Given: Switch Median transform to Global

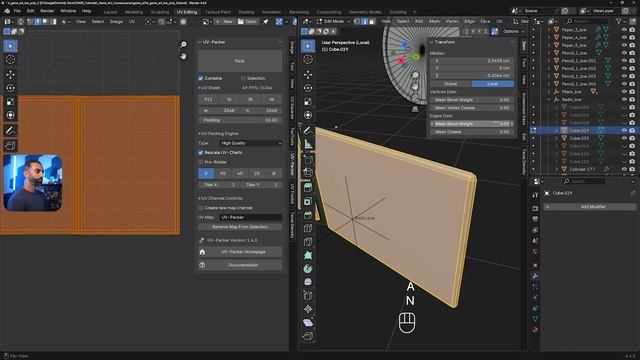Looking at the screenshot, I should 451,84.
